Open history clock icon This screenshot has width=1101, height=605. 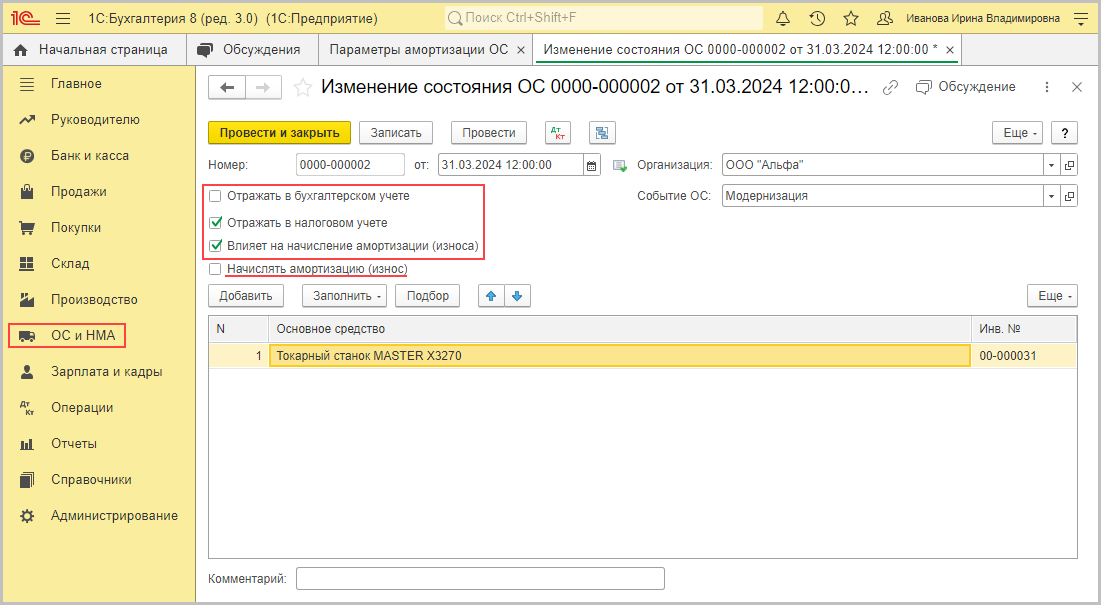[x=817, y=19]
